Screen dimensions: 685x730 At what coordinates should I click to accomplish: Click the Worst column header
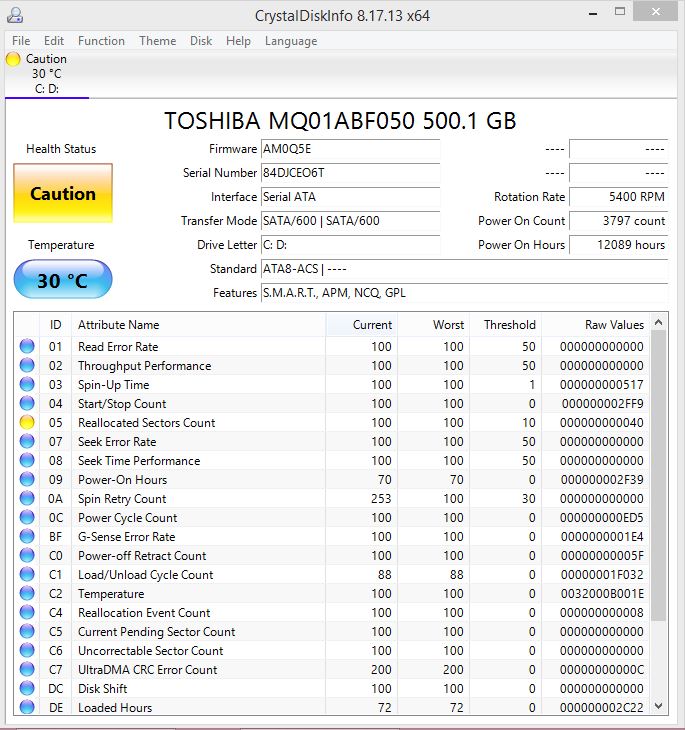click(x=434, y=325)
